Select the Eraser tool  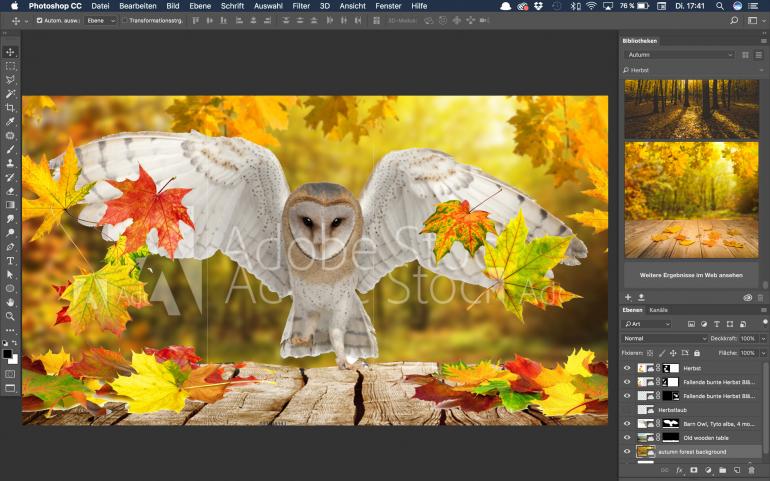click(x=10, y=191)
